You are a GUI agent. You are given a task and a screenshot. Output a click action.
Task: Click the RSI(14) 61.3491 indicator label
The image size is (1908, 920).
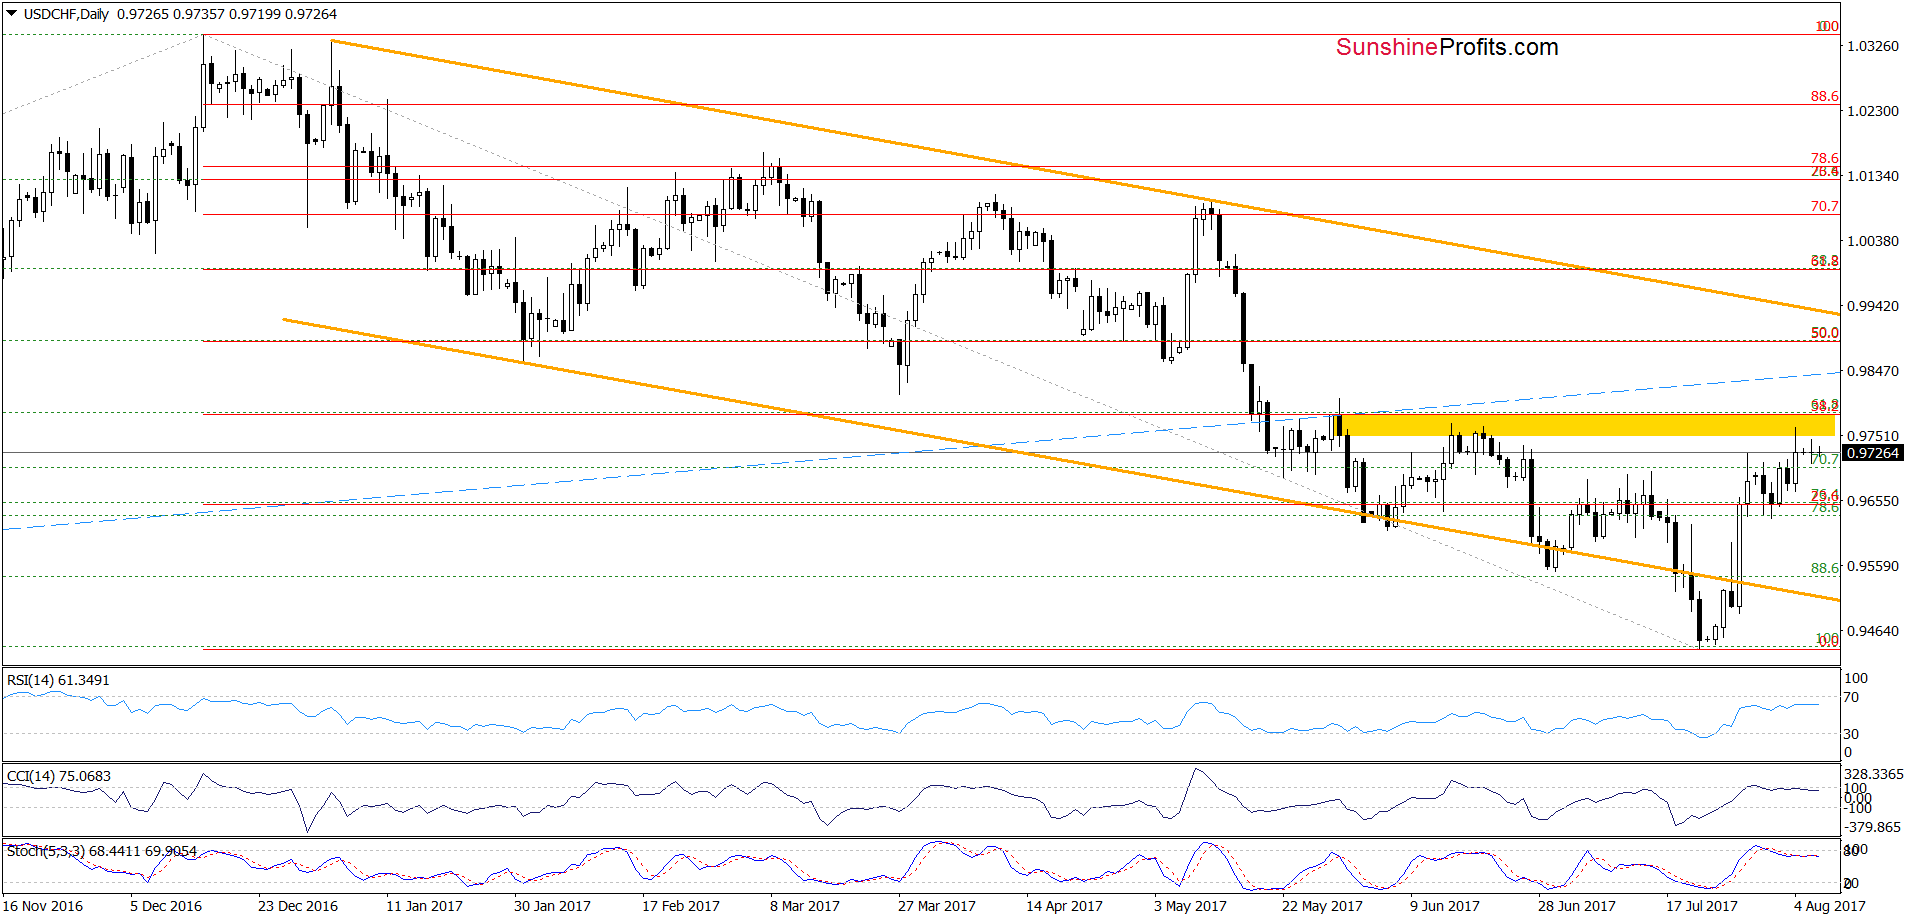59,680
